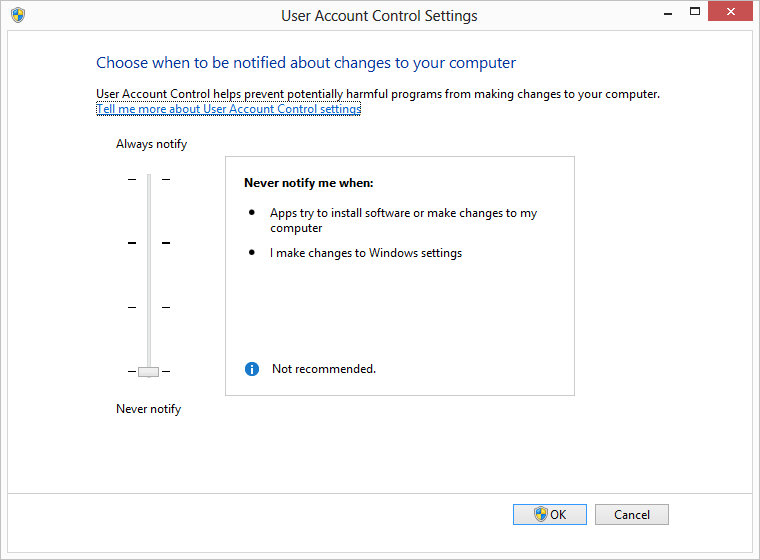The image size is (760, 560).
Task: Set the slider to the third tick from the top
Action: (x=149, y=307)
